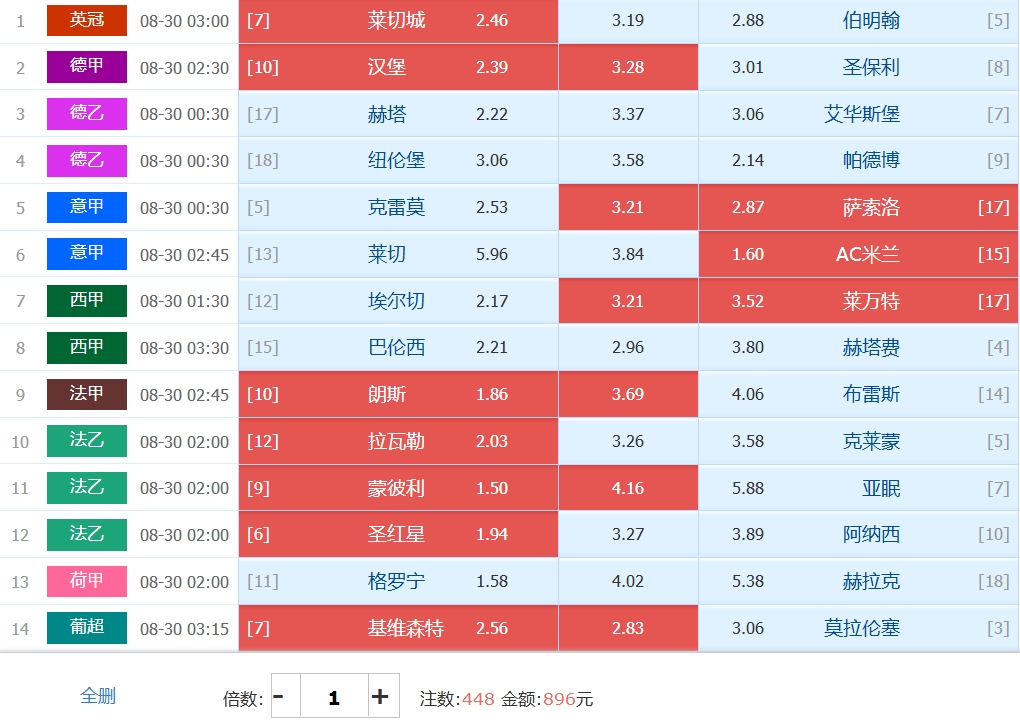Screen dimensions: 1020x721
Task: Select home win 巴伦西 2.21
Action: 398,347
